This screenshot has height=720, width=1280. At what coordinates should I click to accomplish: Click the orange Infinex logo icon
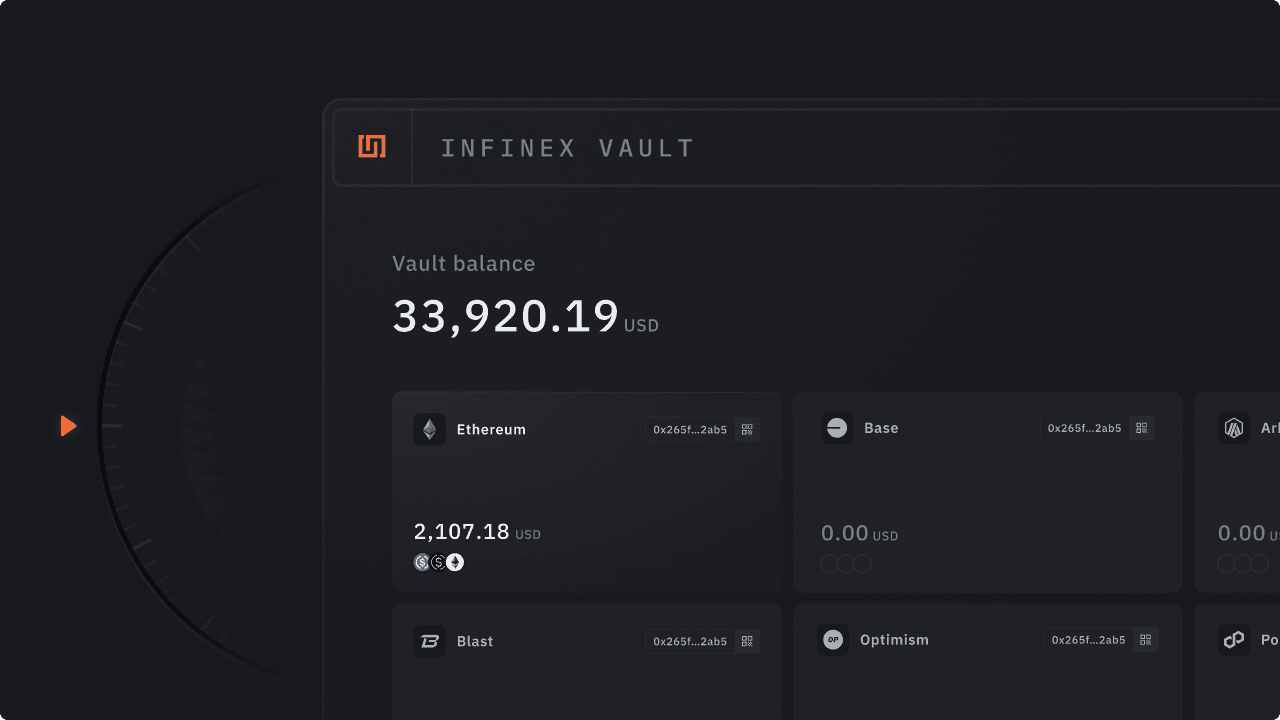[x=372, y=147]
